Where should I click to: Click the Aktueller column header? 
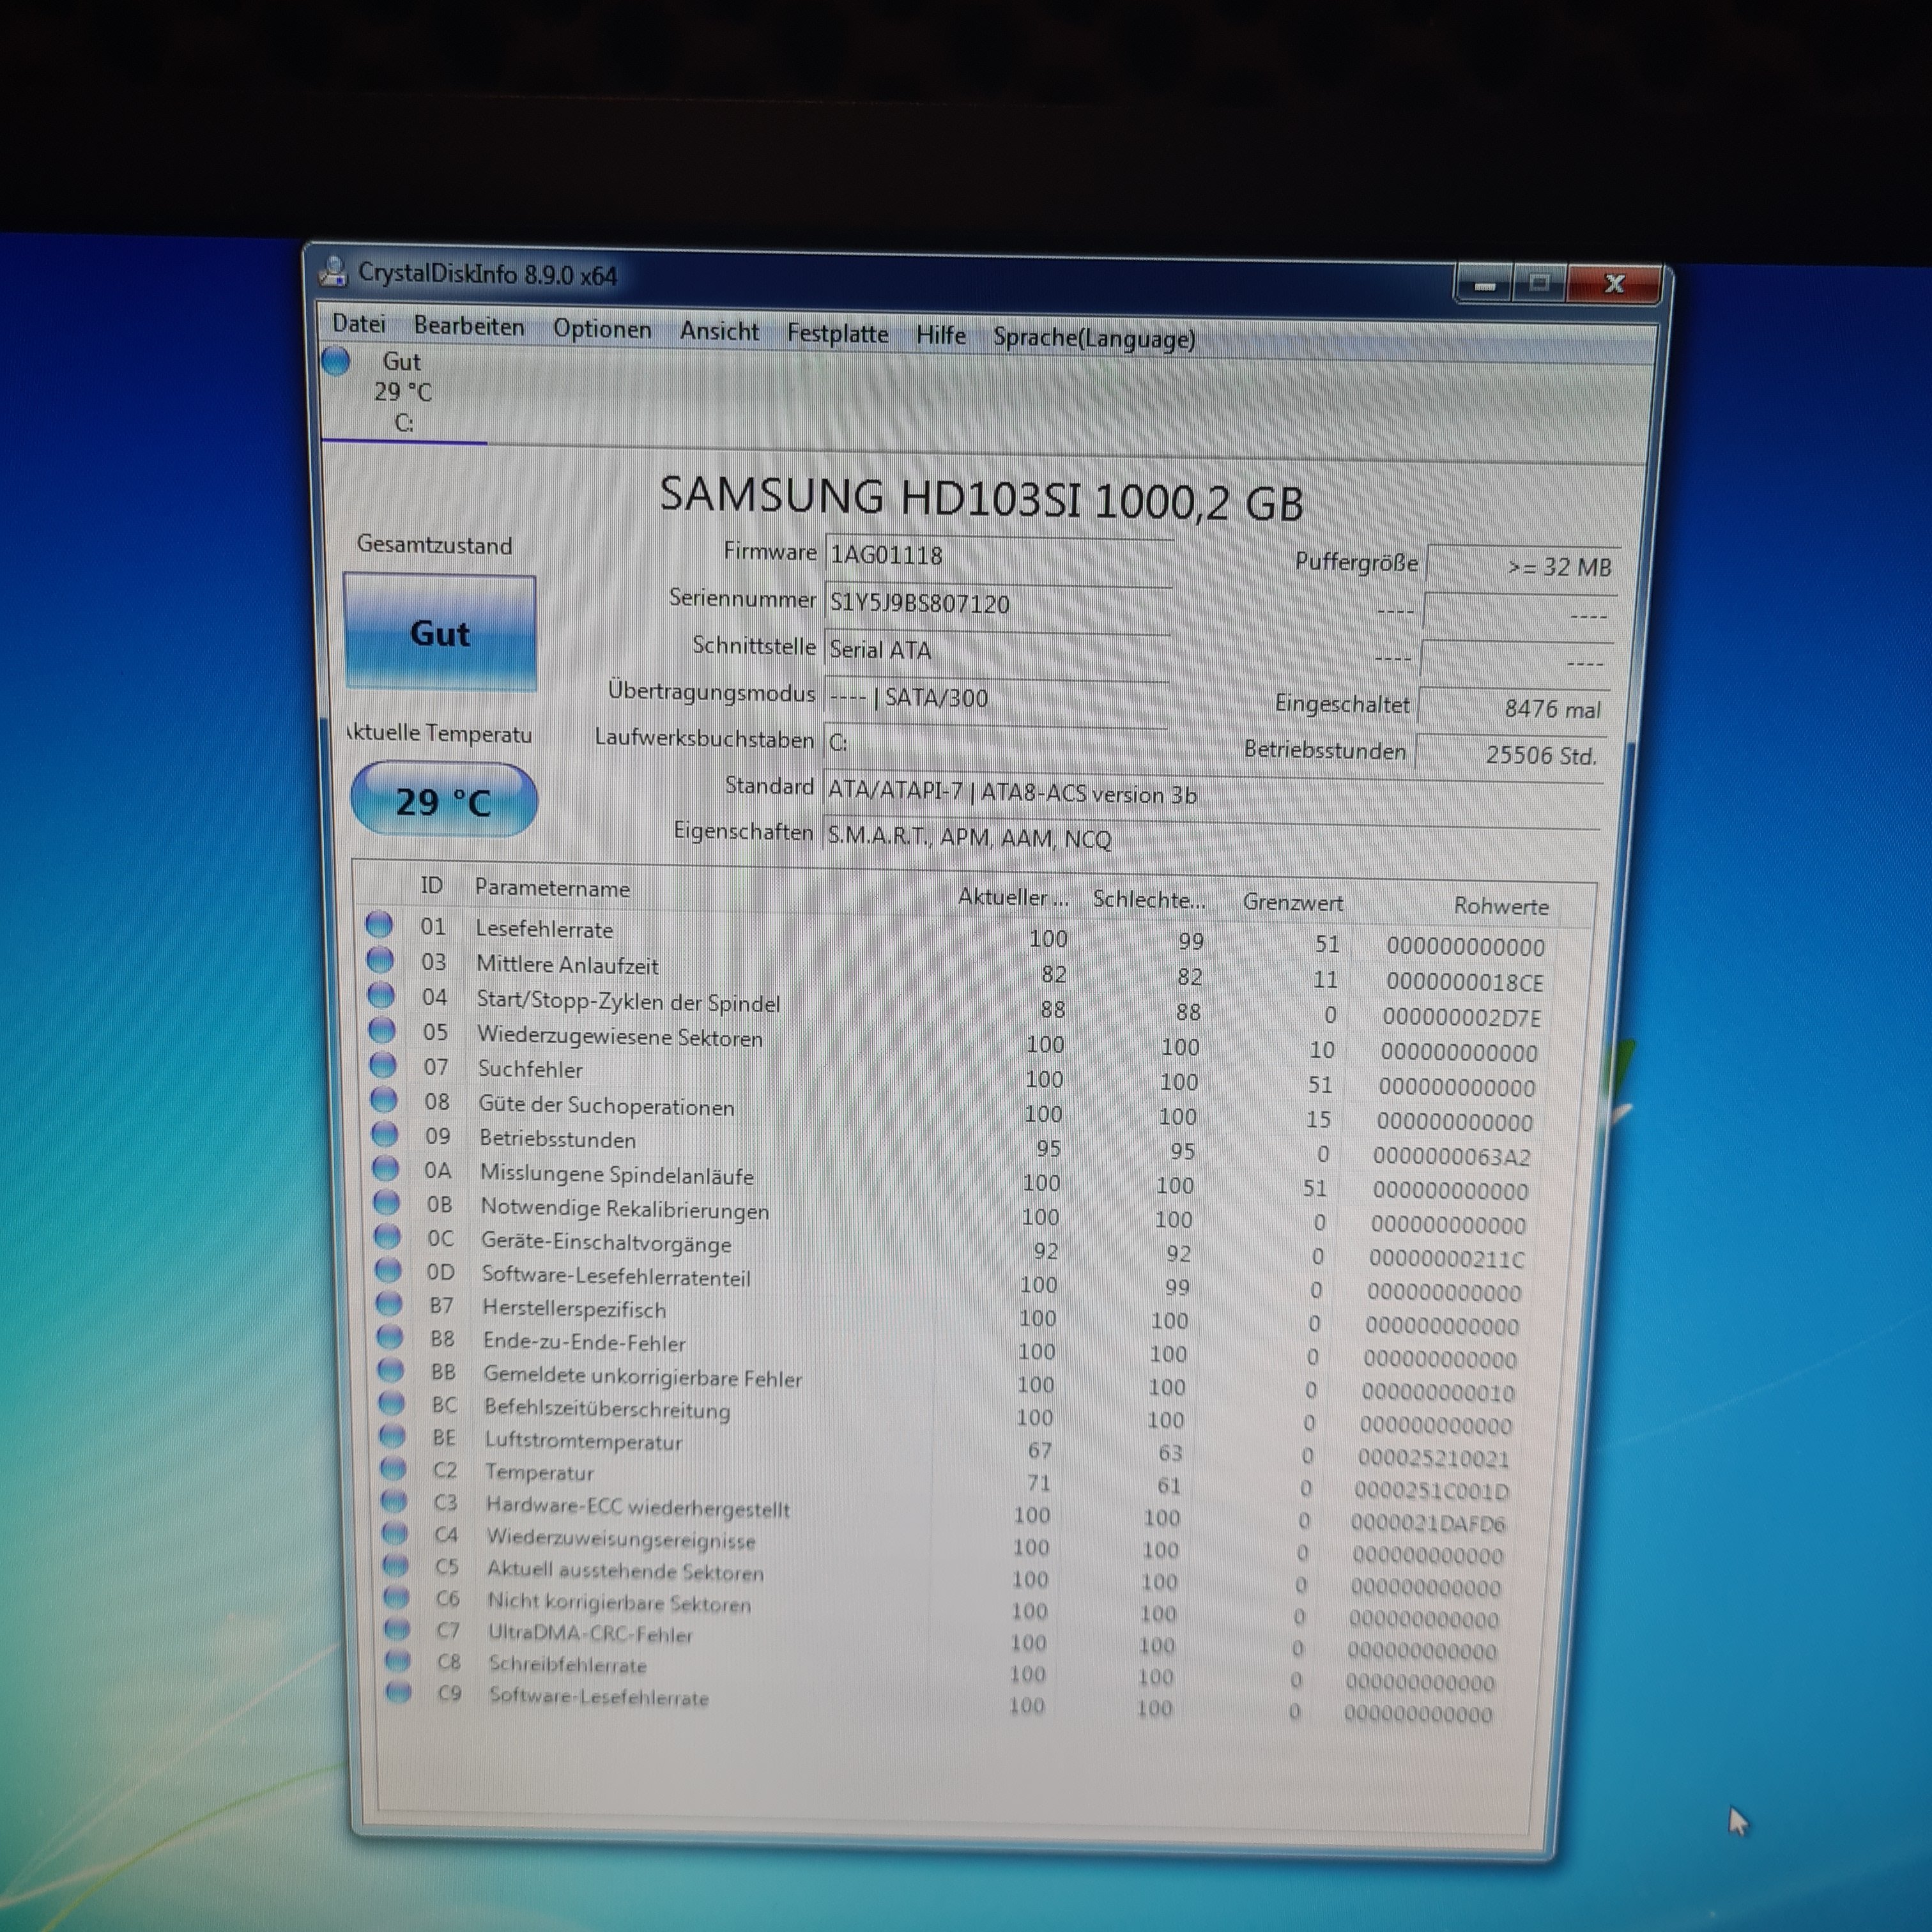[x=1013, y=897]
